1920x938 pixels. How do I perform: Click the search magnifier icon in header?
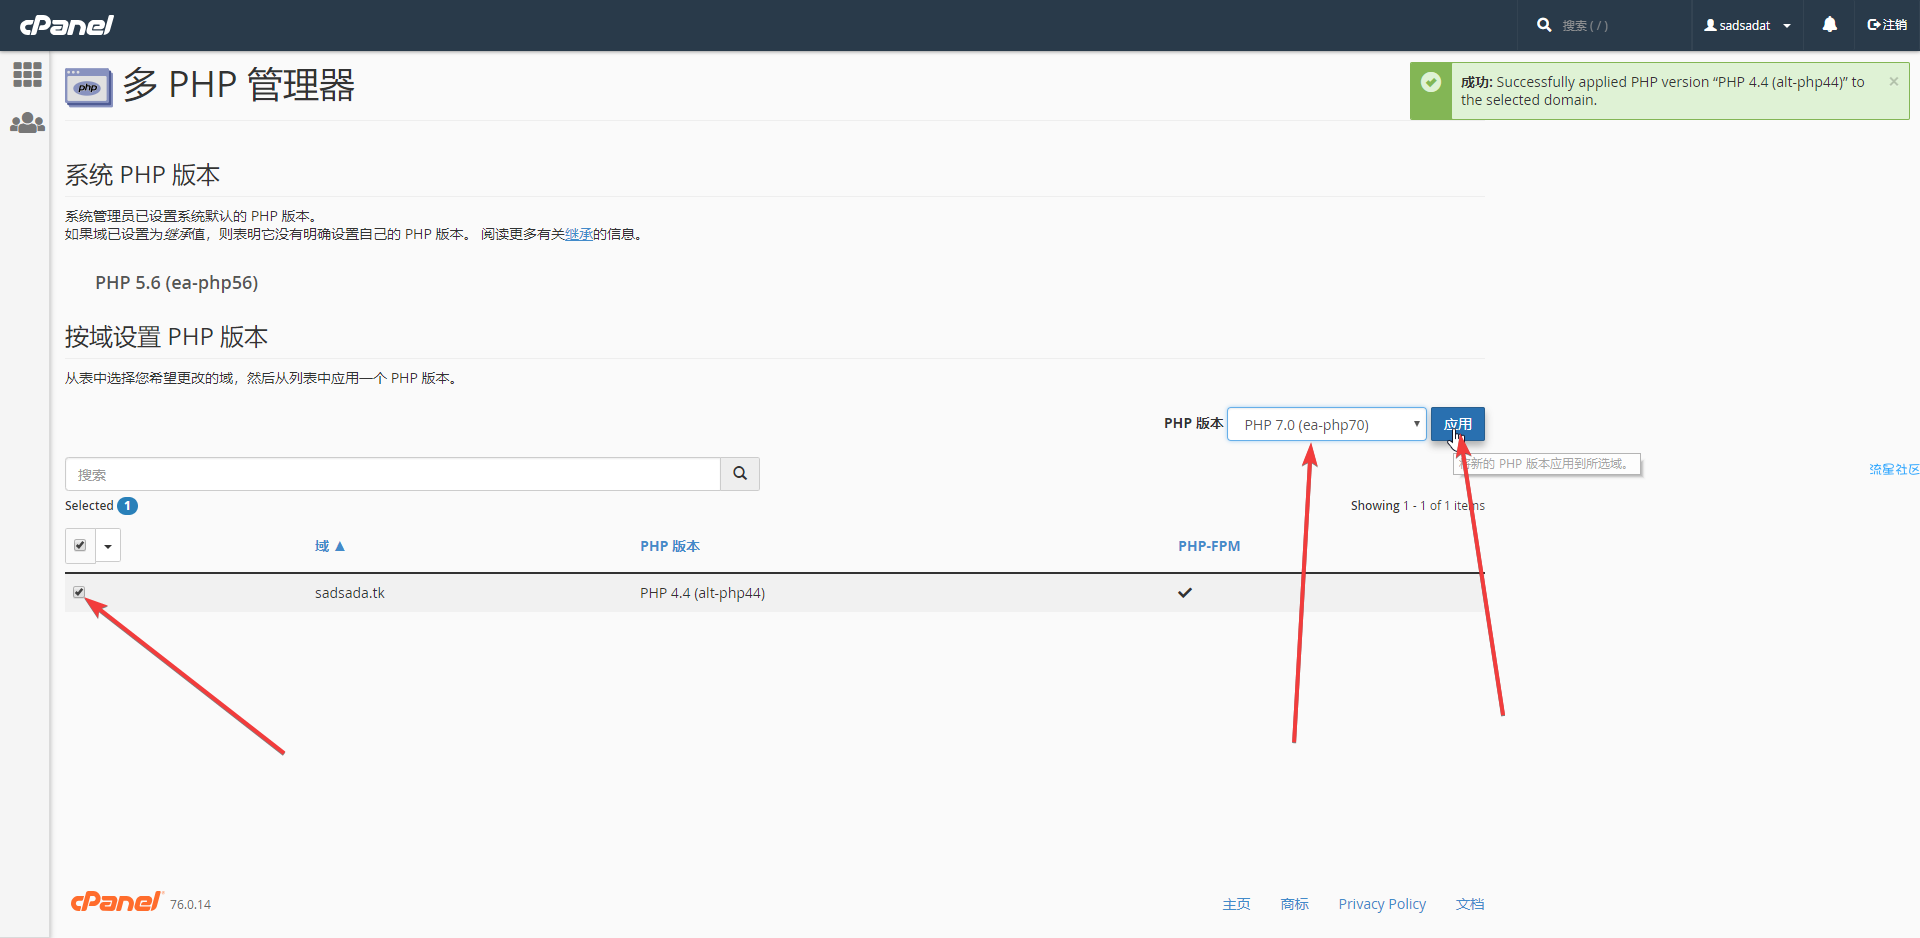pos(1544,25)
